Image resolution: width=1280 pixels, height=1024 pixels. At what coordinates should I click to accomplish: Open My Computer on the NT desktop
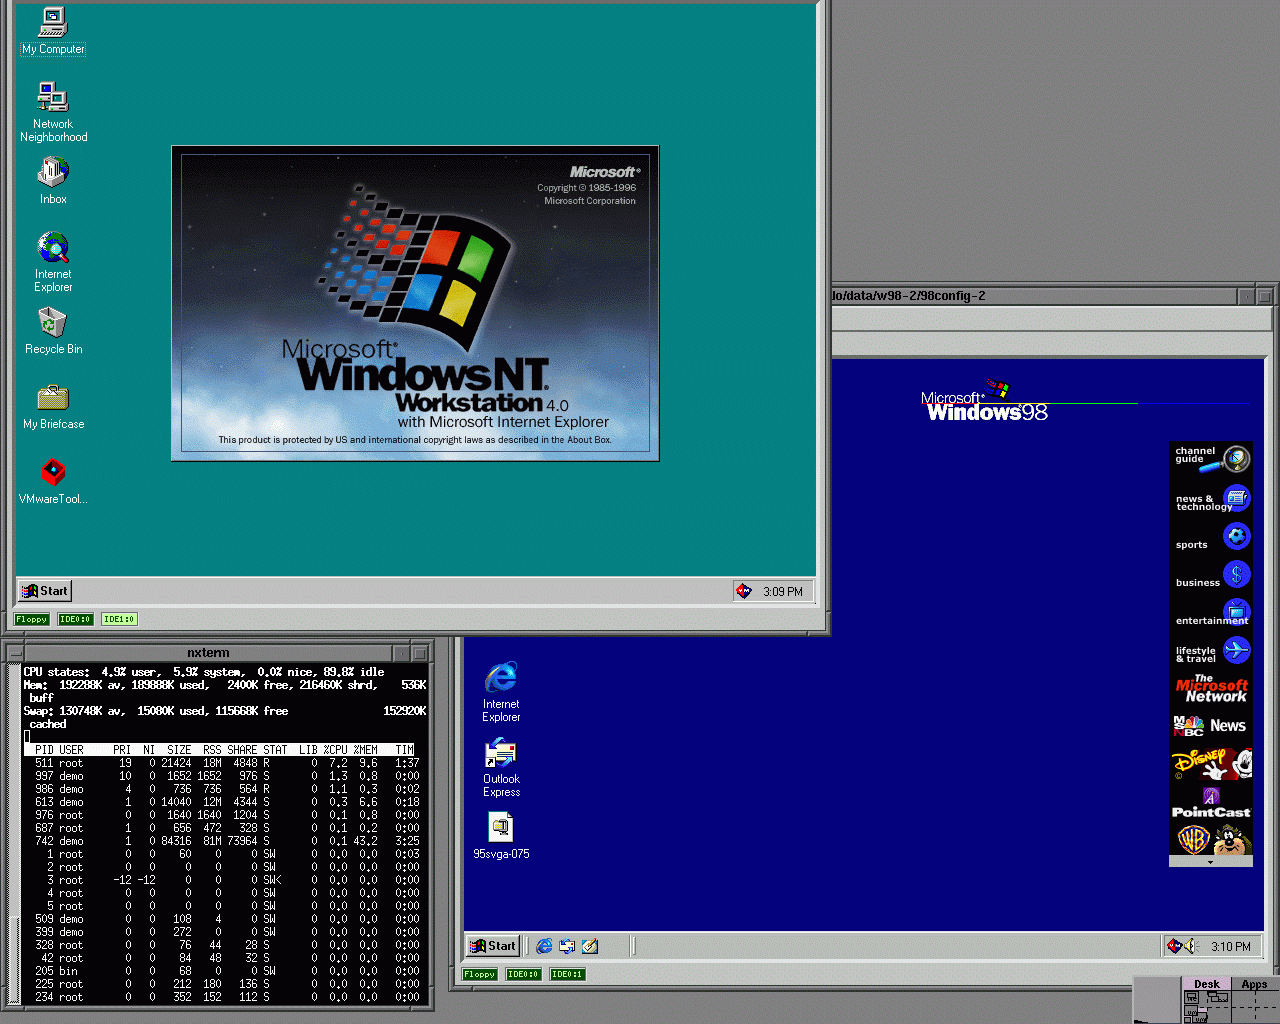(53, 24)
